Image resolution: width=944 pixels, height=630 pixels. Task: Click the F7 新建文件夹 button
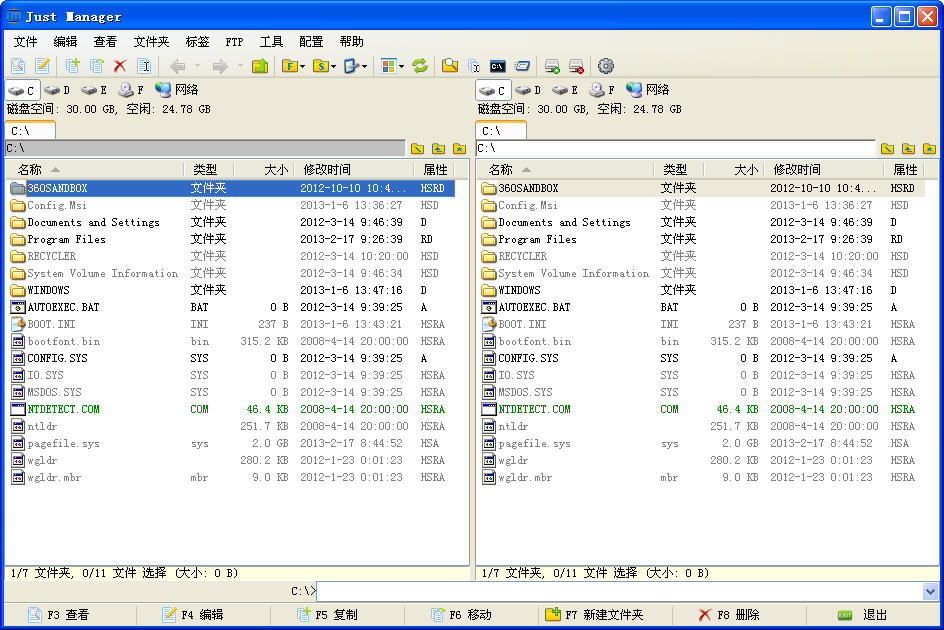point(594,615)
